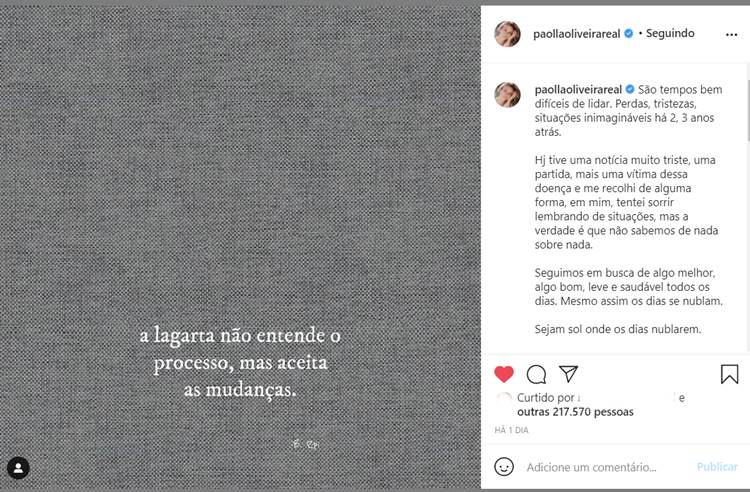Click liker avatar beside Curtido por

(504, 398)
